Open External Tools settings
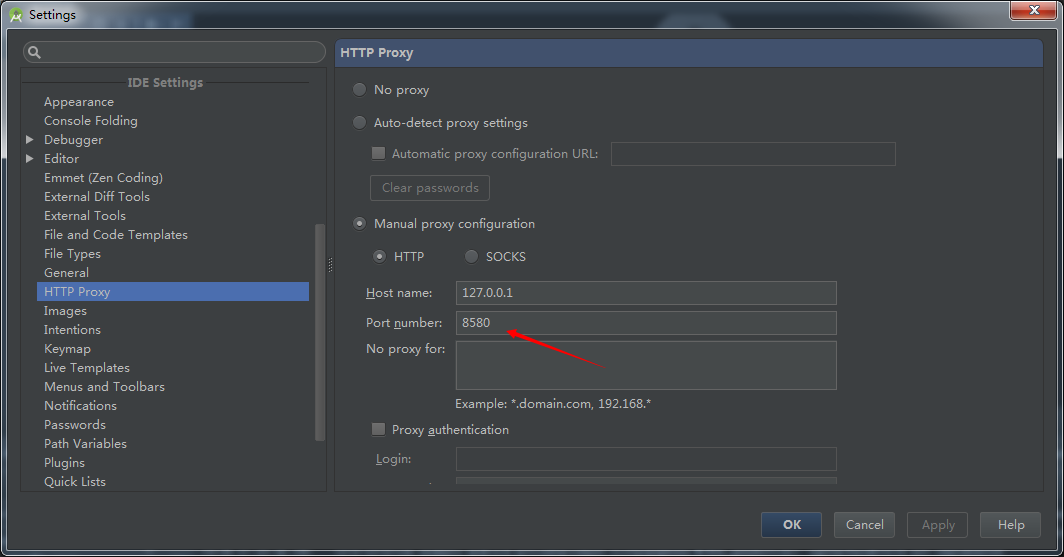 85,216
